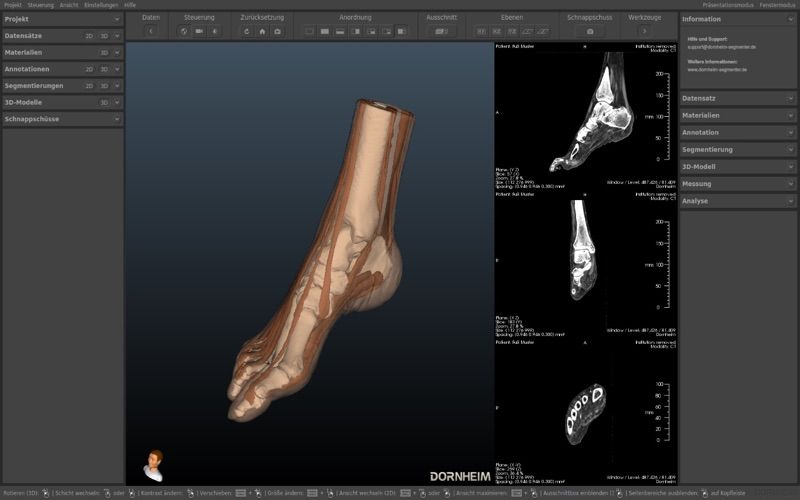The image size is (800, 500).
Task: Select the horizontal split layout under Anordnung
Action: 340,31
